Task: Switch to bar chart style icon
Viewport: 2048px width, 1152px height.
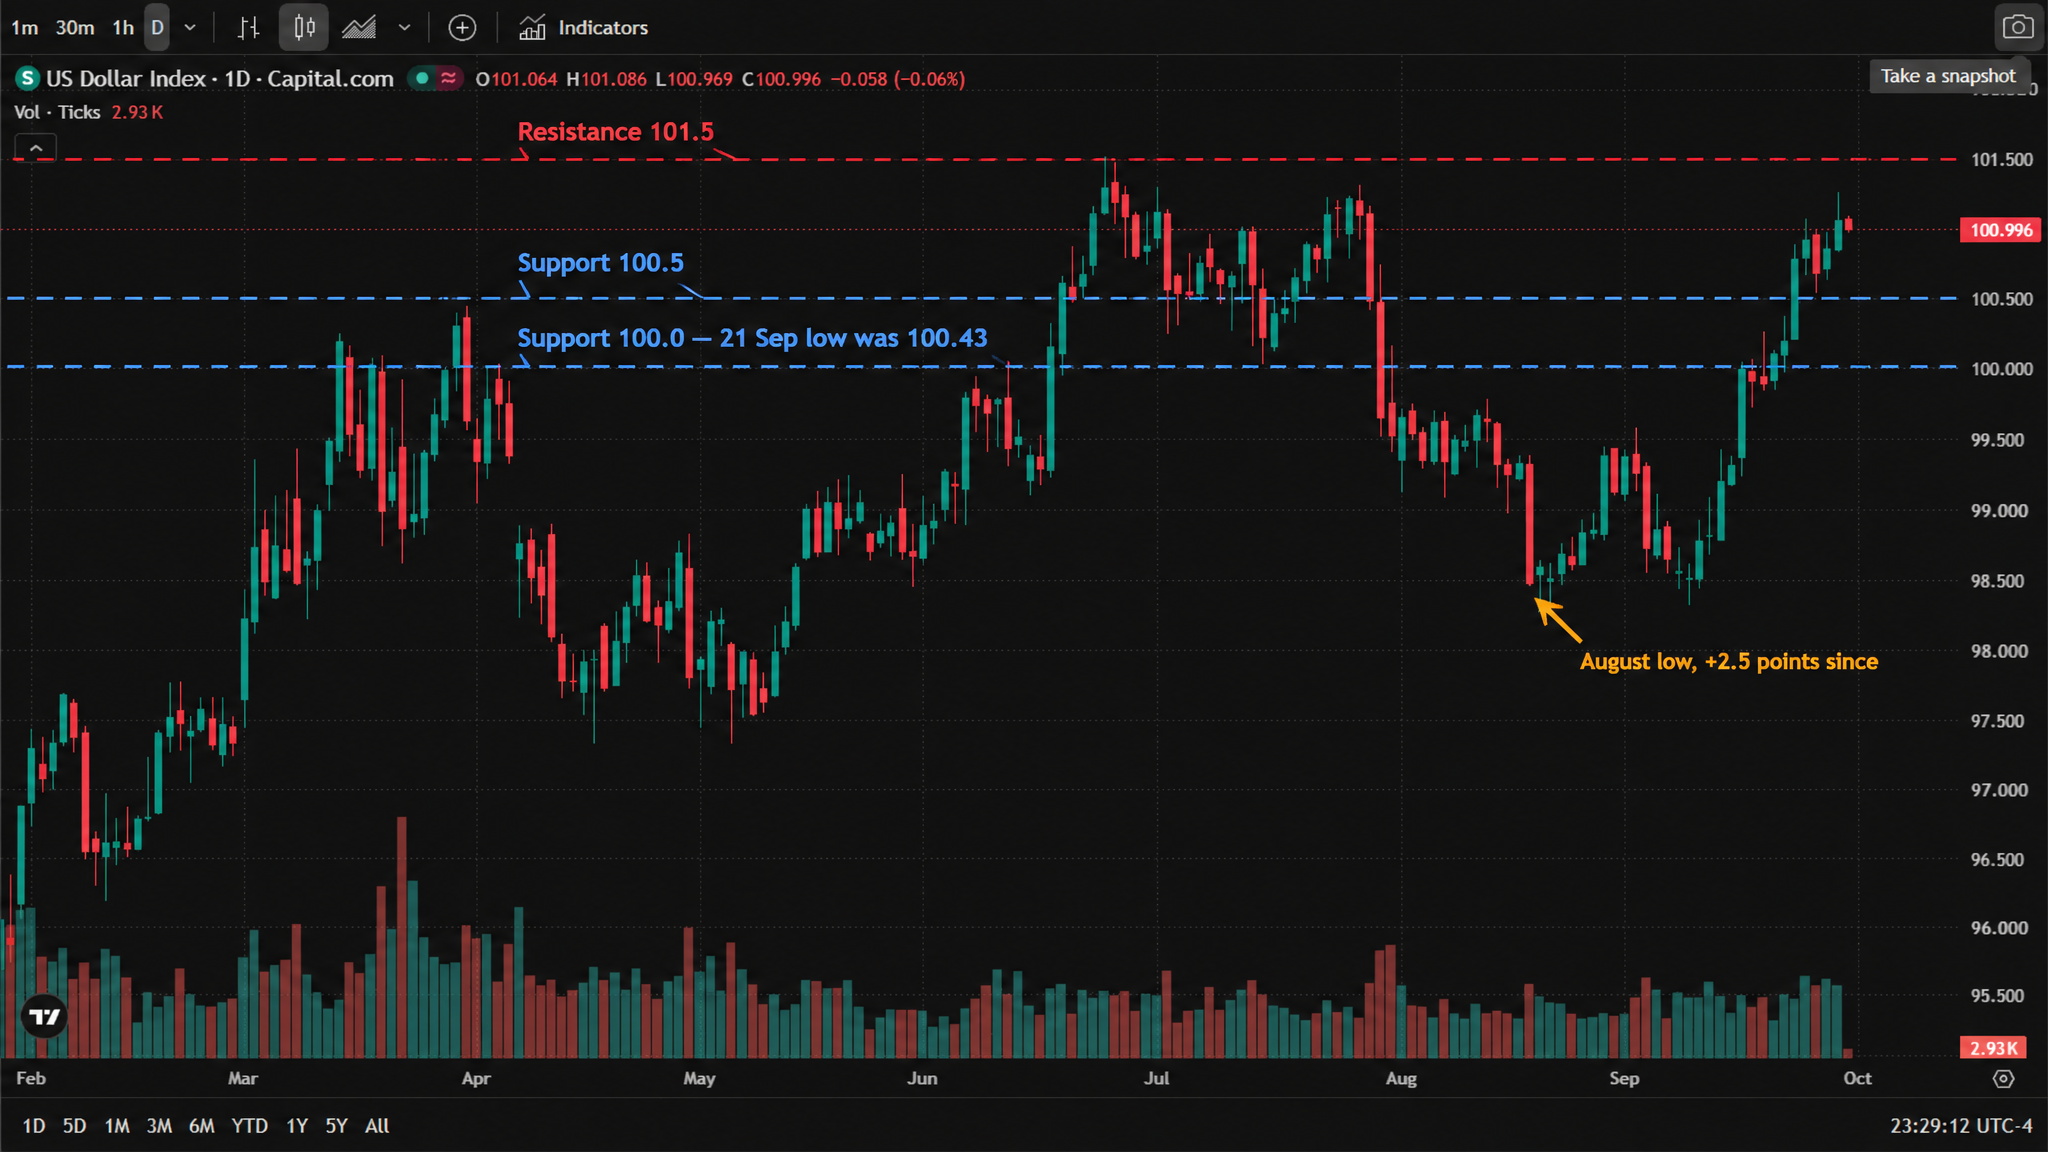Action: [x=249, y=28]
